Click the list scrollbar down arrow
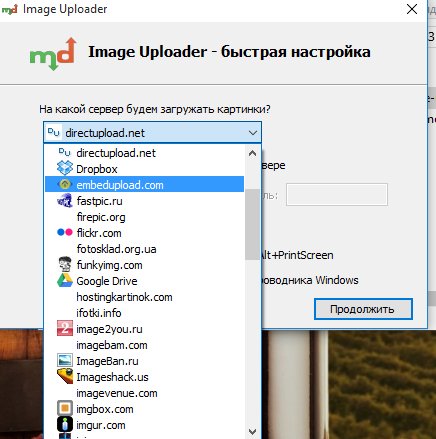436x439 pixels. [x=252, y=432]
